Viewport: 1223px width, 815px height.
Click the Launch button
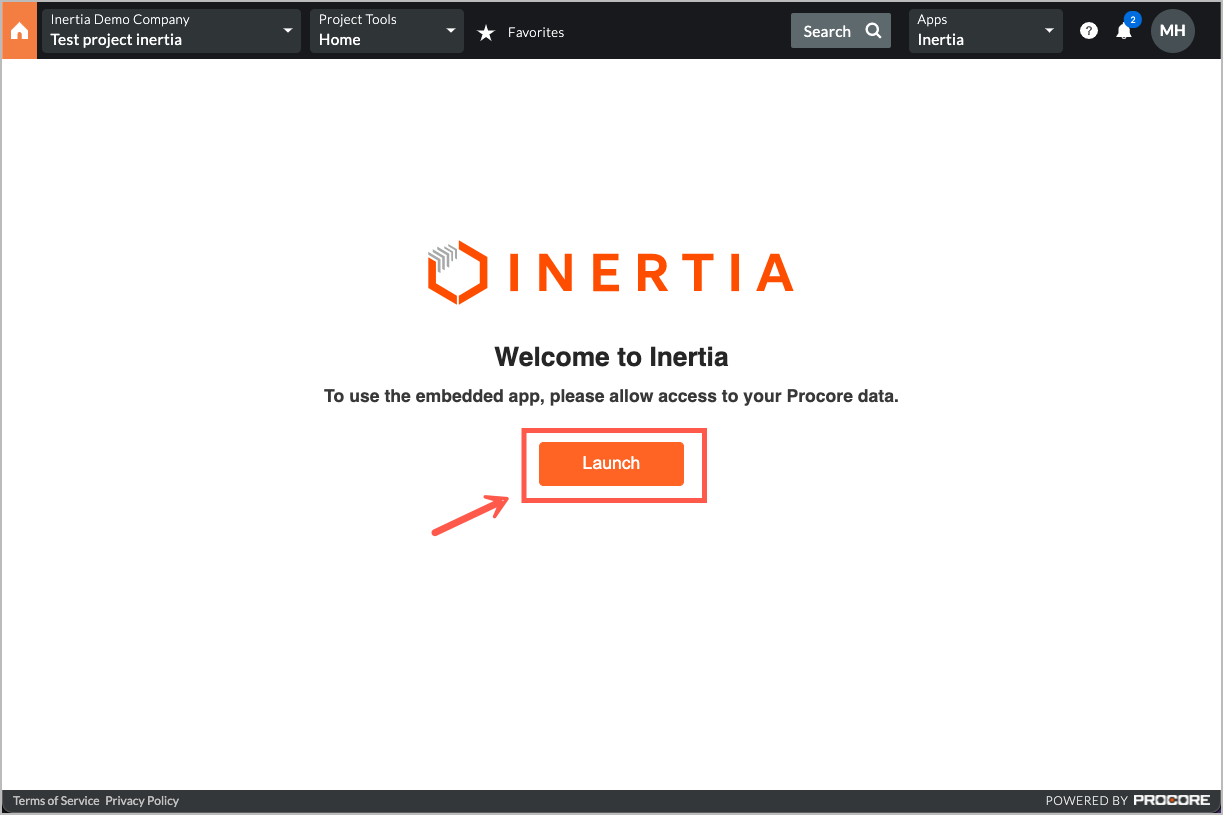pos(611,464)
